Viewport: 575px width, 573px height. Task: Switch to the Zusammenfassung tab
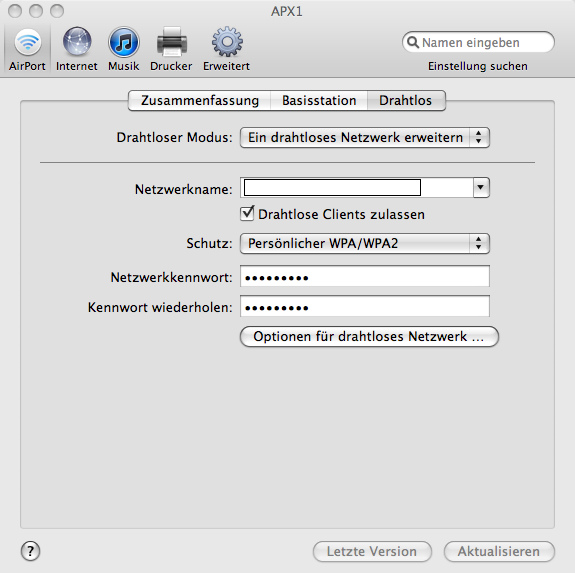(x=199, y=100)
